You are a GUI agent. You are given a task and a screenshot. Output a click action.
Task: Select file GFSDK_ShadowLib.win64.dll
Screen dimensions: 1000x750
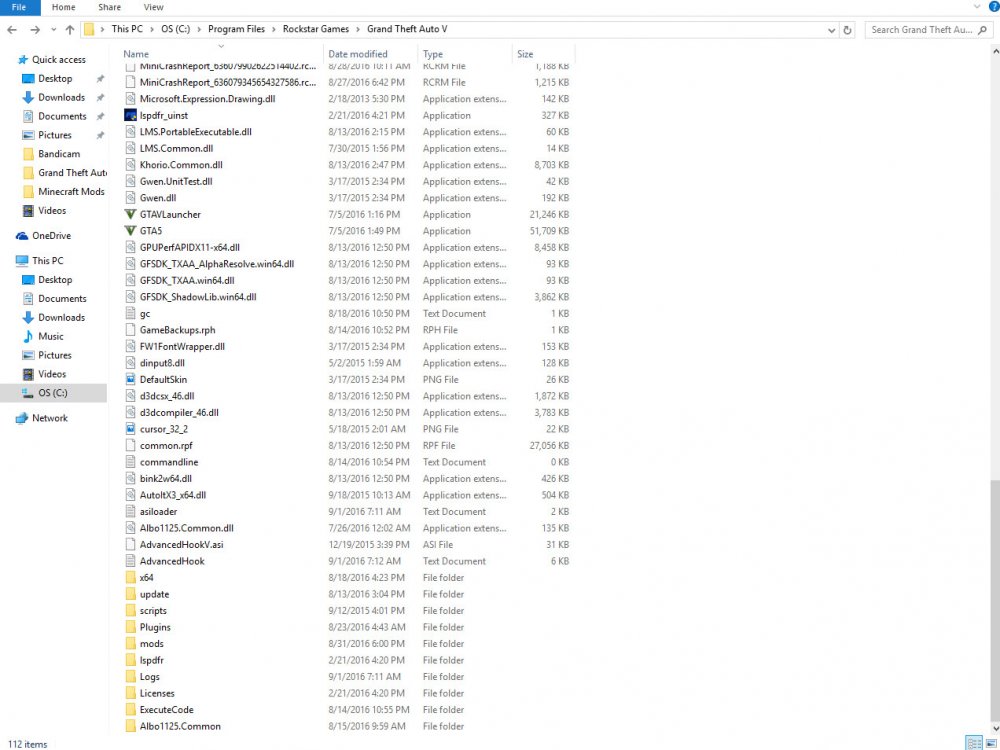pos(198,297)
